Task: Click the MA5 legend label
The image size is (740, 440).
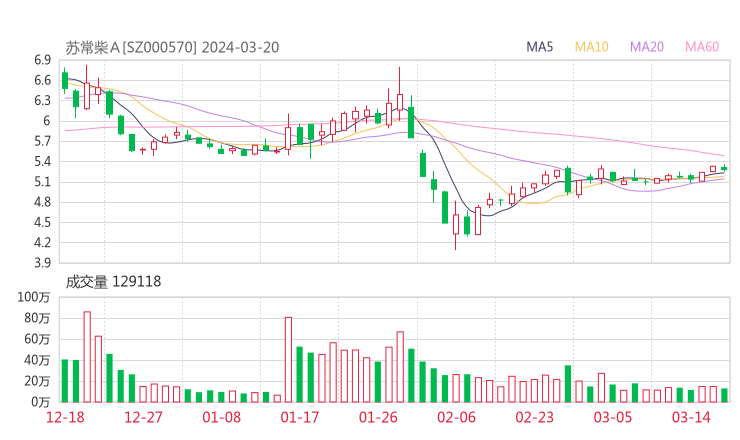Action: (x=539, y=47)
